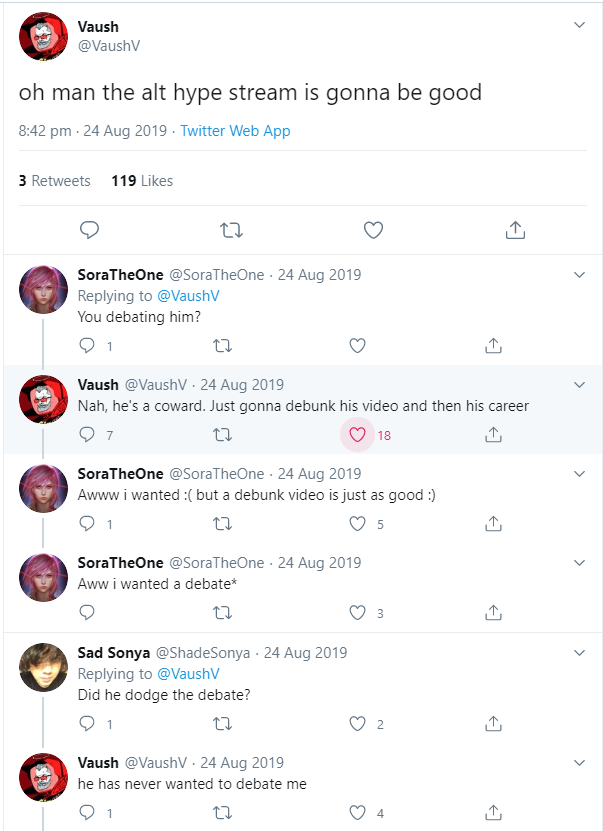Image resolution: width=603 pixels, height=831 pixels.
Task: Open Vaush's avatar on the main tweet
Action: point(43,38)
